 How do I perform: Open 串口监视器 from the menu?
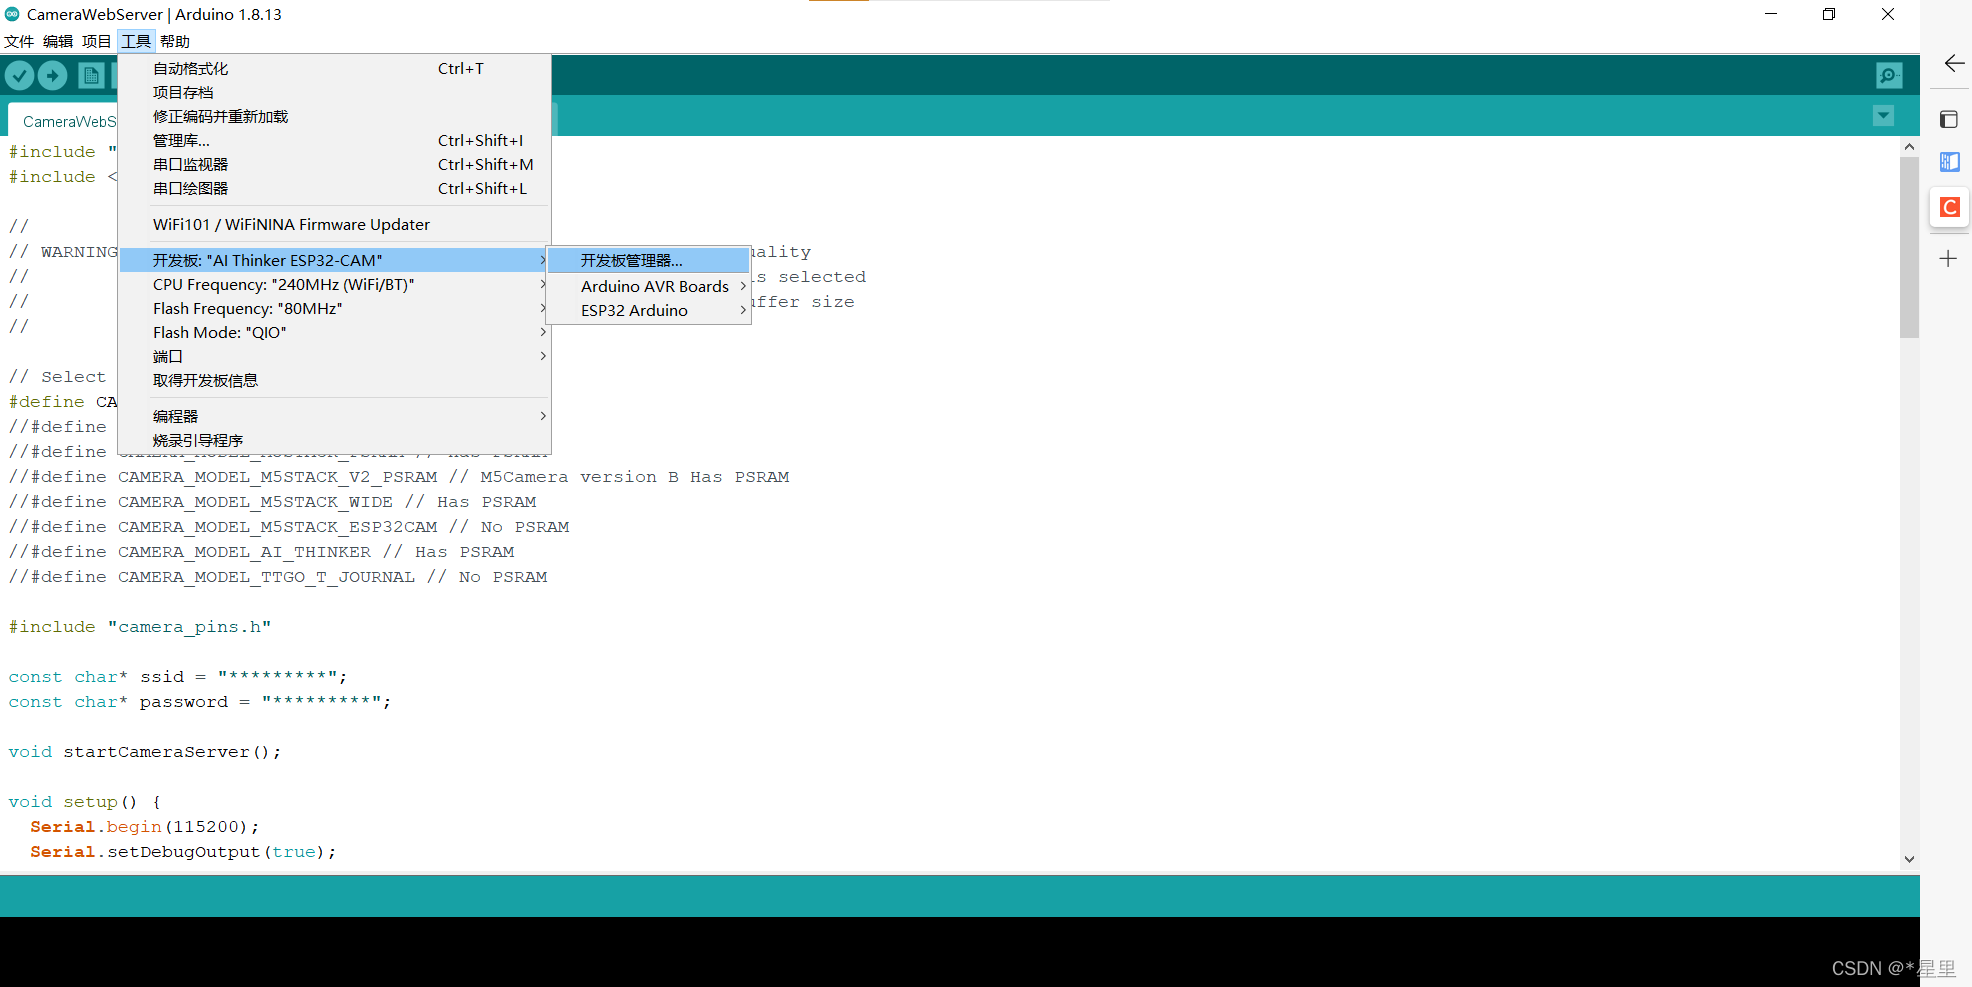334,165
